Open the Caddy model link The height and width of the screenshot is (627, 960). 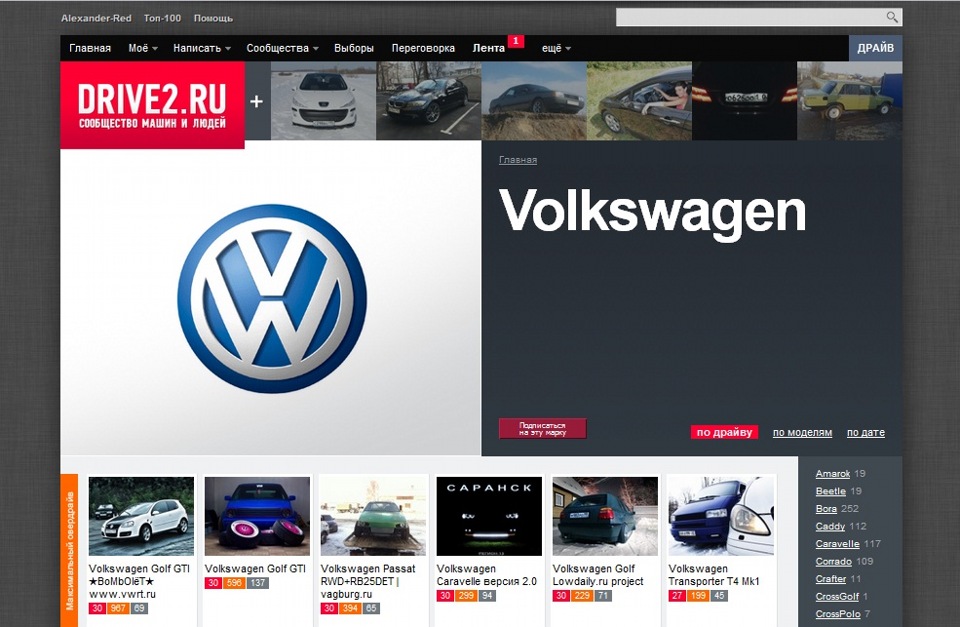[x=830, y=526]
